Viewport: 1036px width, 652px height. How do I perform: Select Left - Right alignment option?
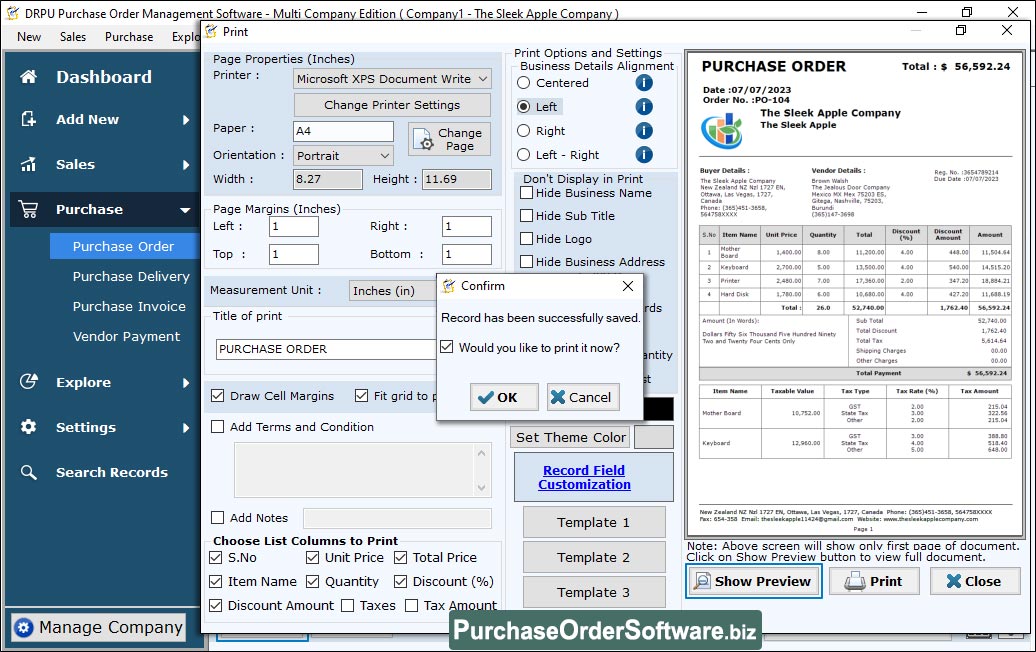[x=523, y=155]
